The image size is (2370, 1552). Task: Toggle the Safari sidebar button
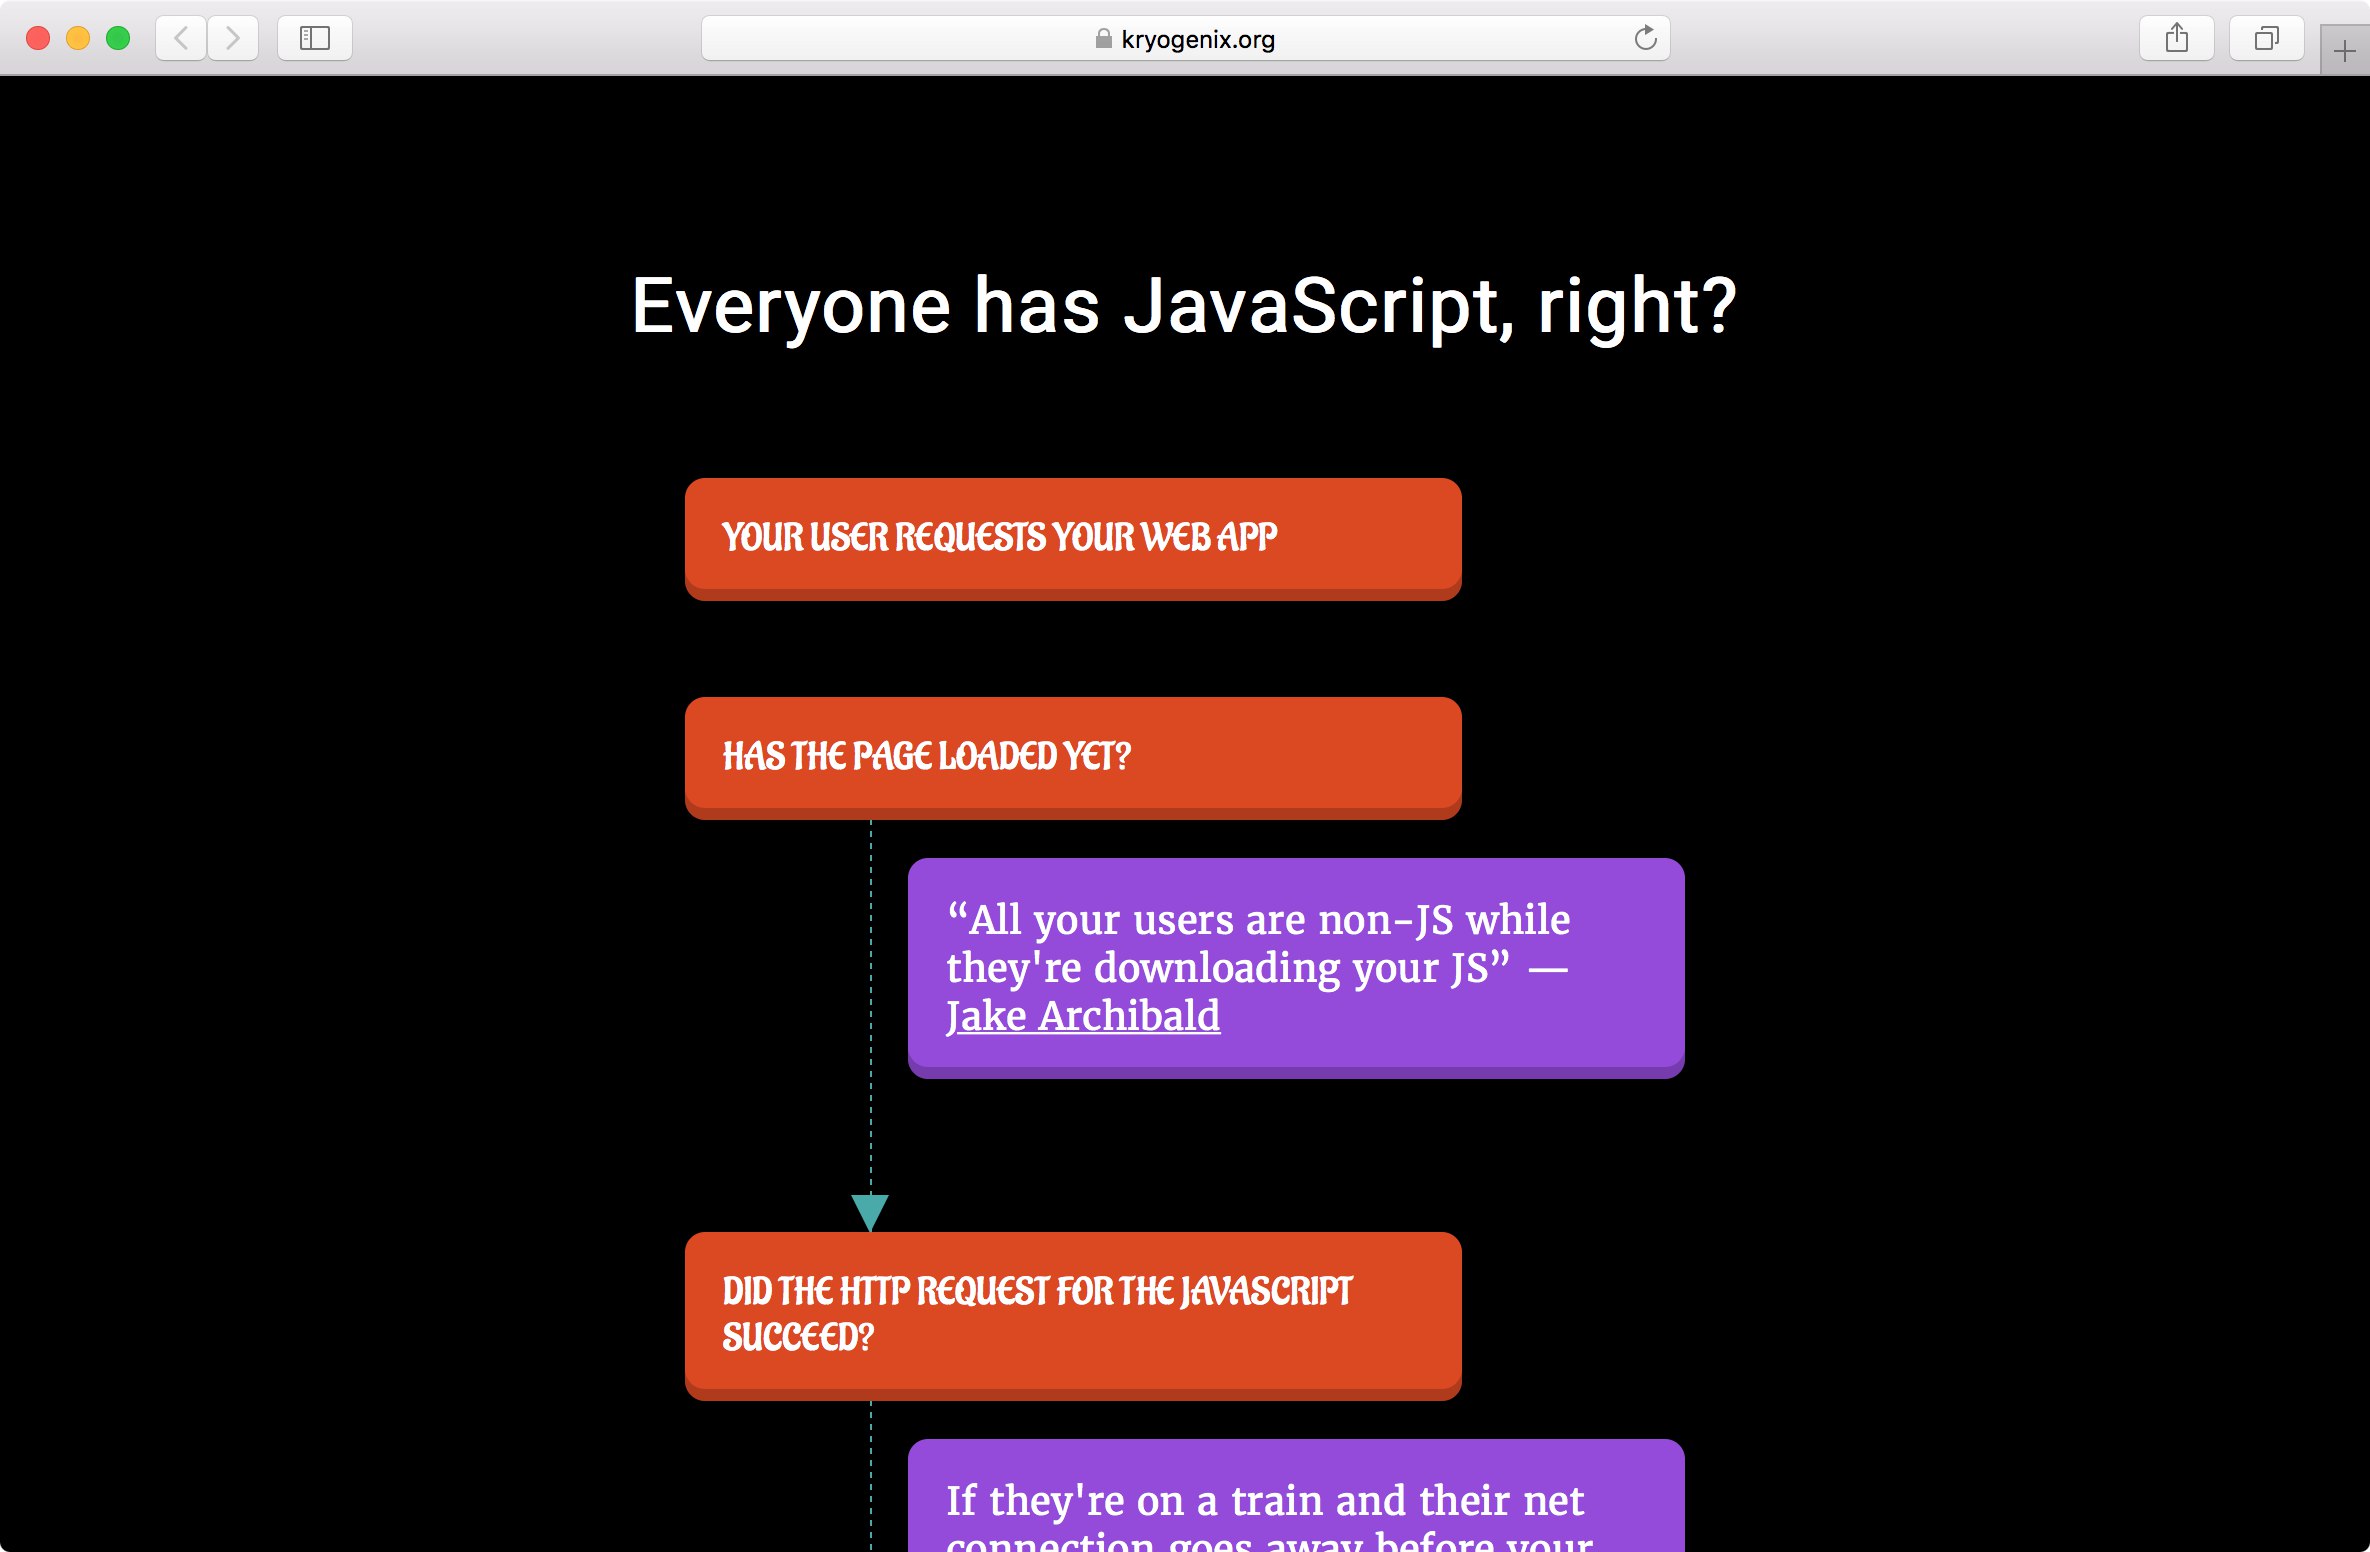(315, 38)
